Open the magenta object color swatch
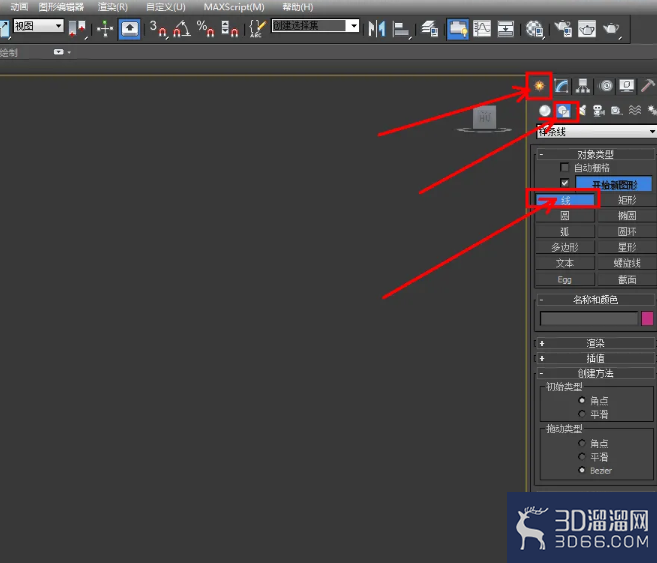Viewport: 657px width, 563px height. [x=647, y=318]
